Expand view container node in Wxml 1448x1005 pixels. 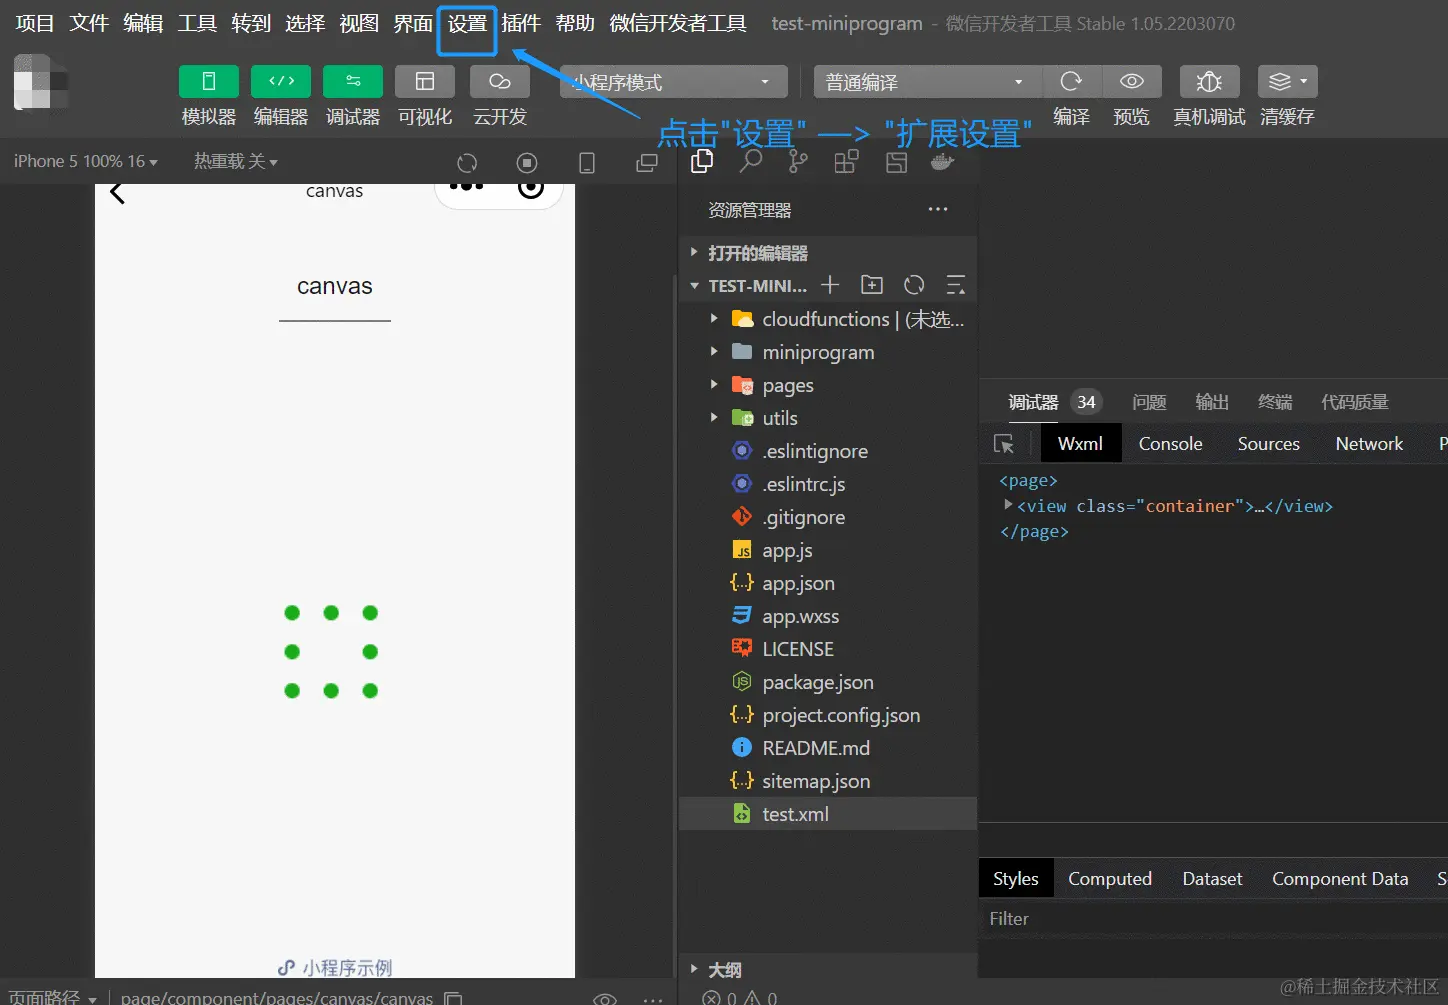[x=1008, y=505]
